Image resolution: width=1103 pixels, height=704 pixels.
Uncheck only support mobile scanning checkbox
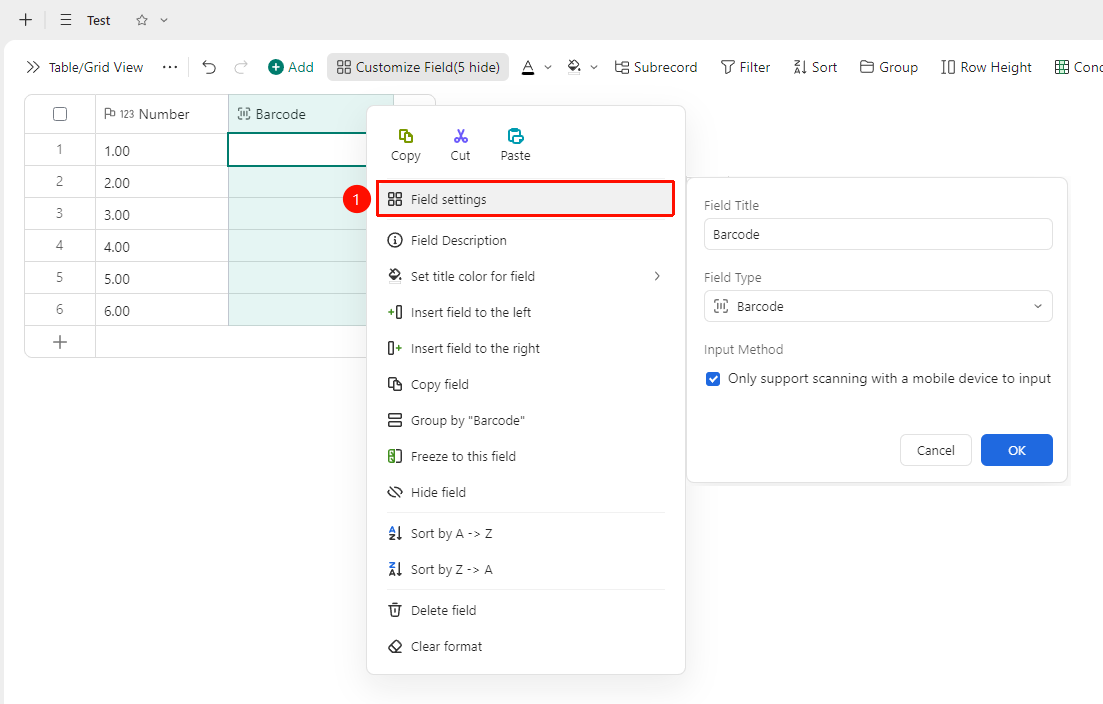tap(713, 379)
